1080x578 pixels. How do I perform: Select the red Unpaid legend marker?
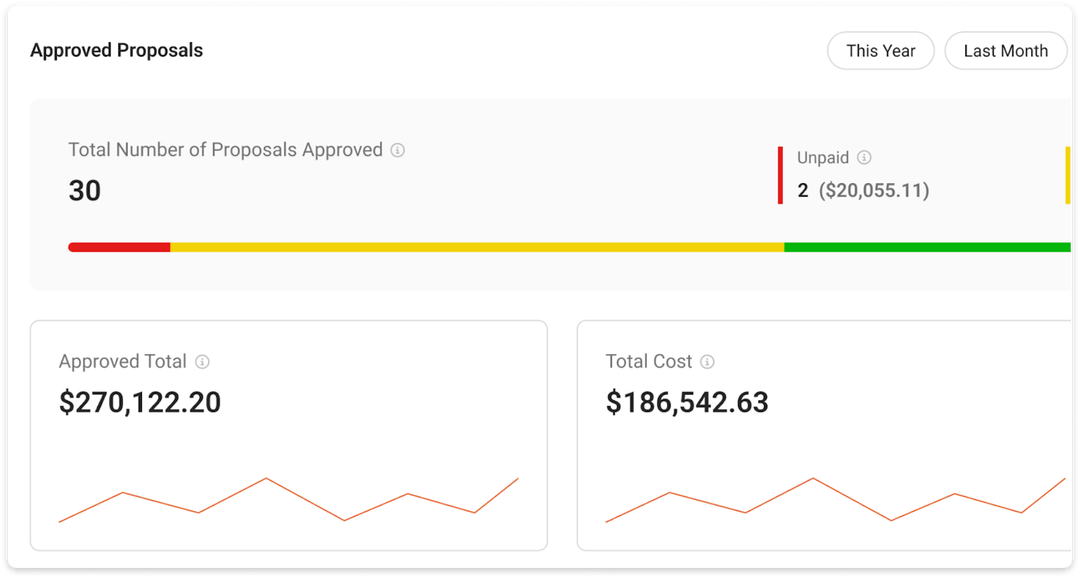point(781,175)
